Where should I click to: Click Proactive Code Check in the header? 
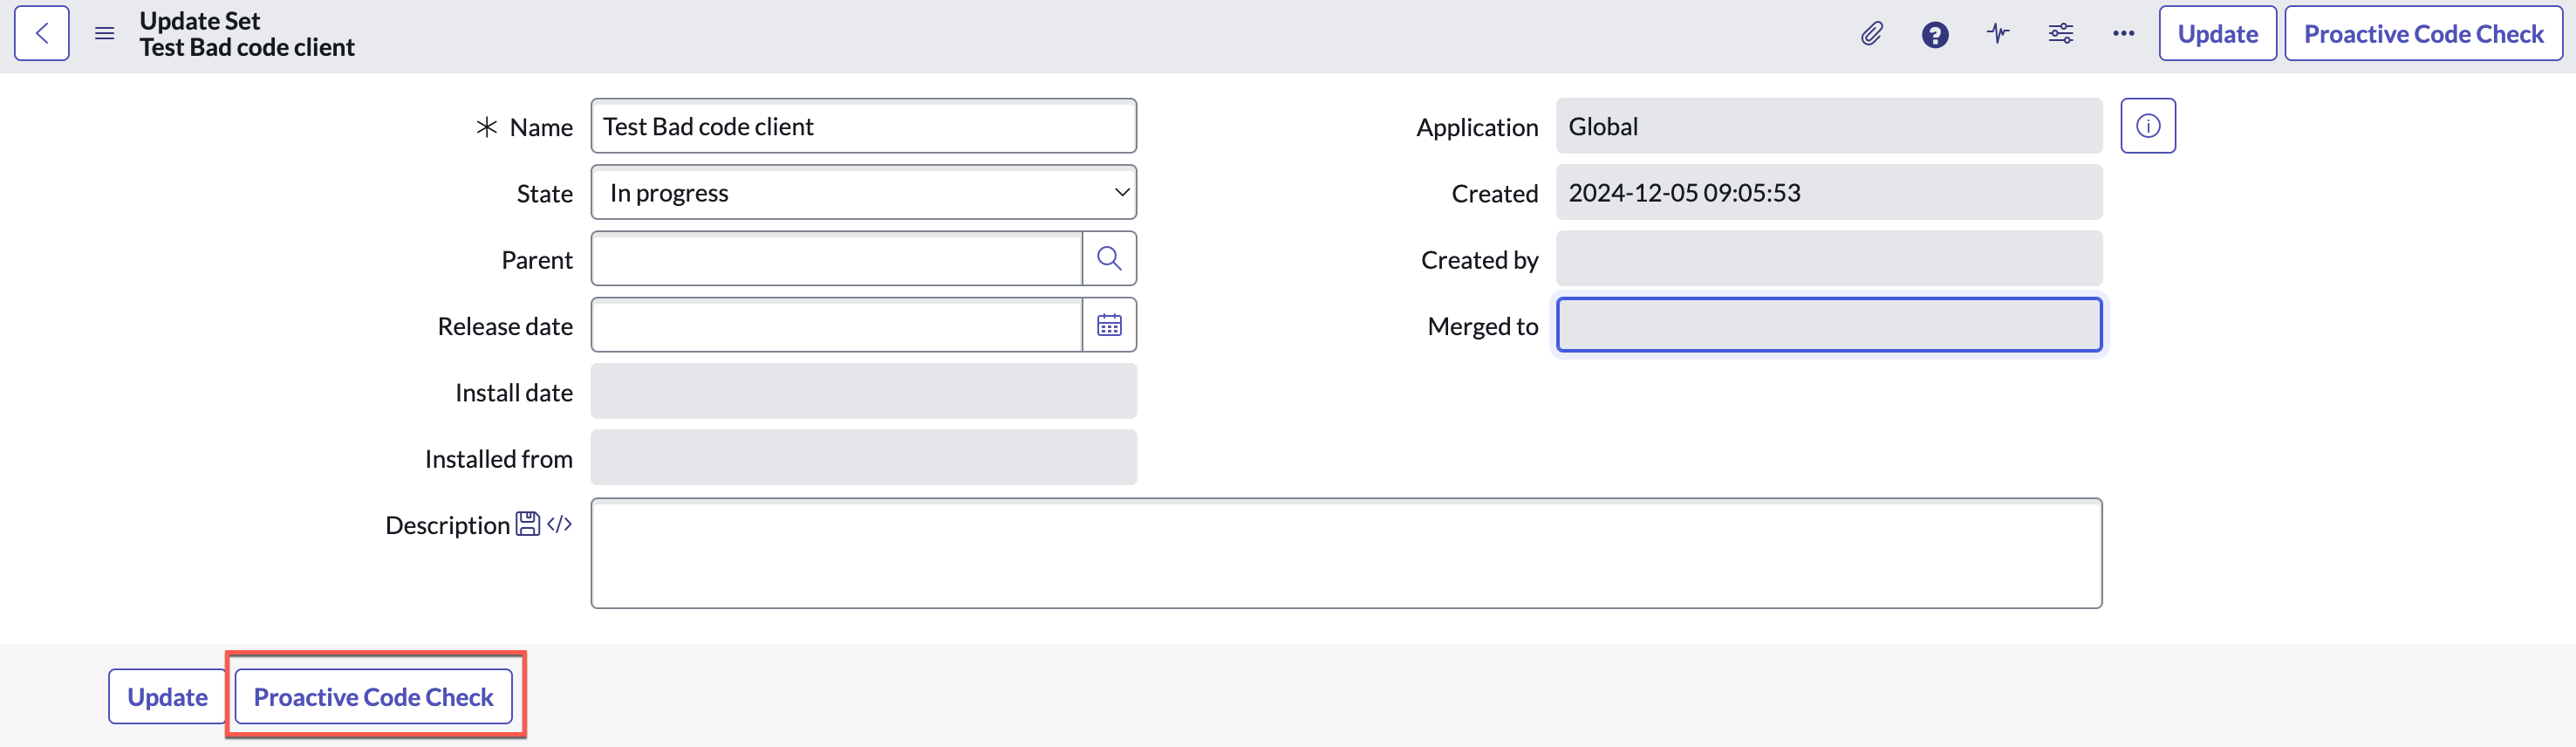(x=2423, y=33)
